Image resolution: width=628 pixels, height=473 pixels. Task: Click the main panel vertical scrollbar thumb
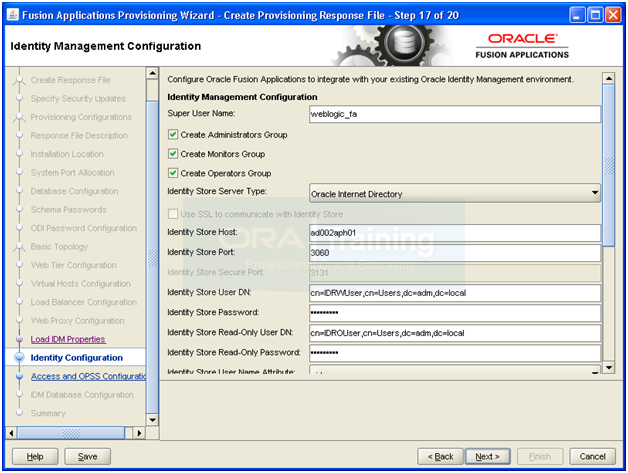pyautogui.click(x=609, y=165)
